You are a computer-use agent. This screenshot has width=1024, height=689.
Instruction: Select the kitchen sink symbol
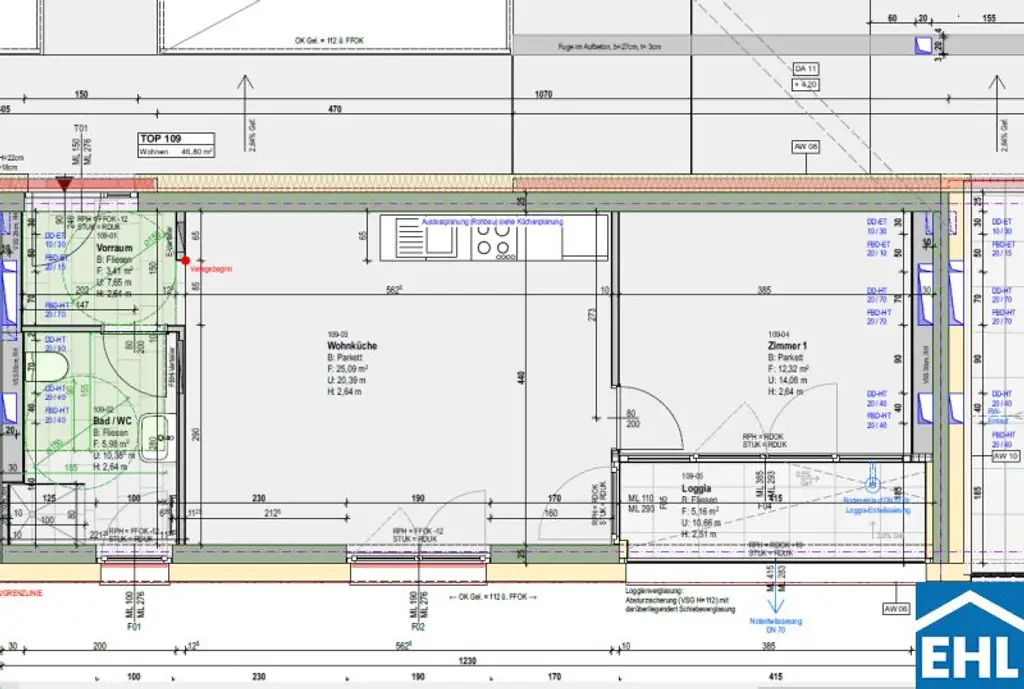click(425, 238)
